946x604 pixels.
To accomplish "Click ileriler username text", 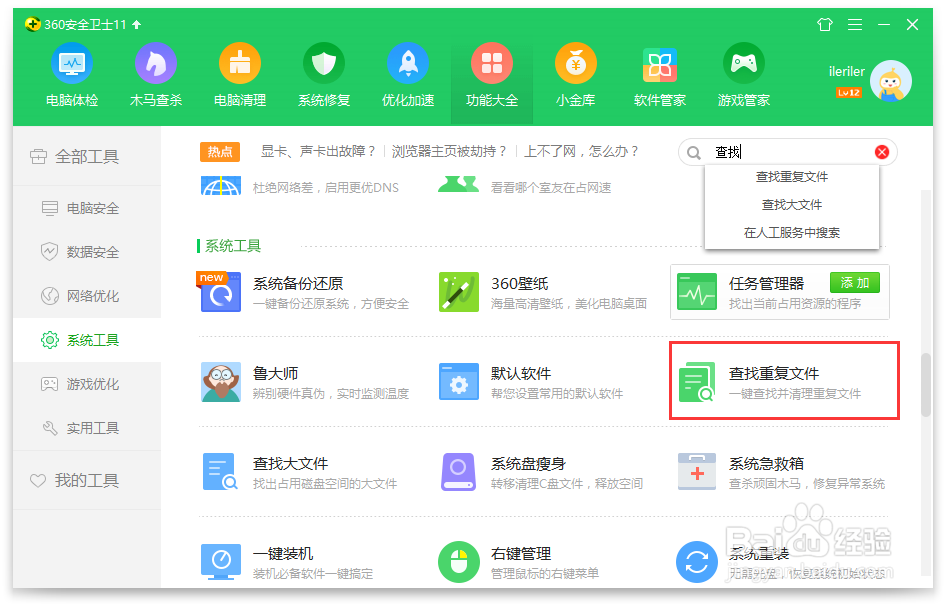I will tap(846, 72).
